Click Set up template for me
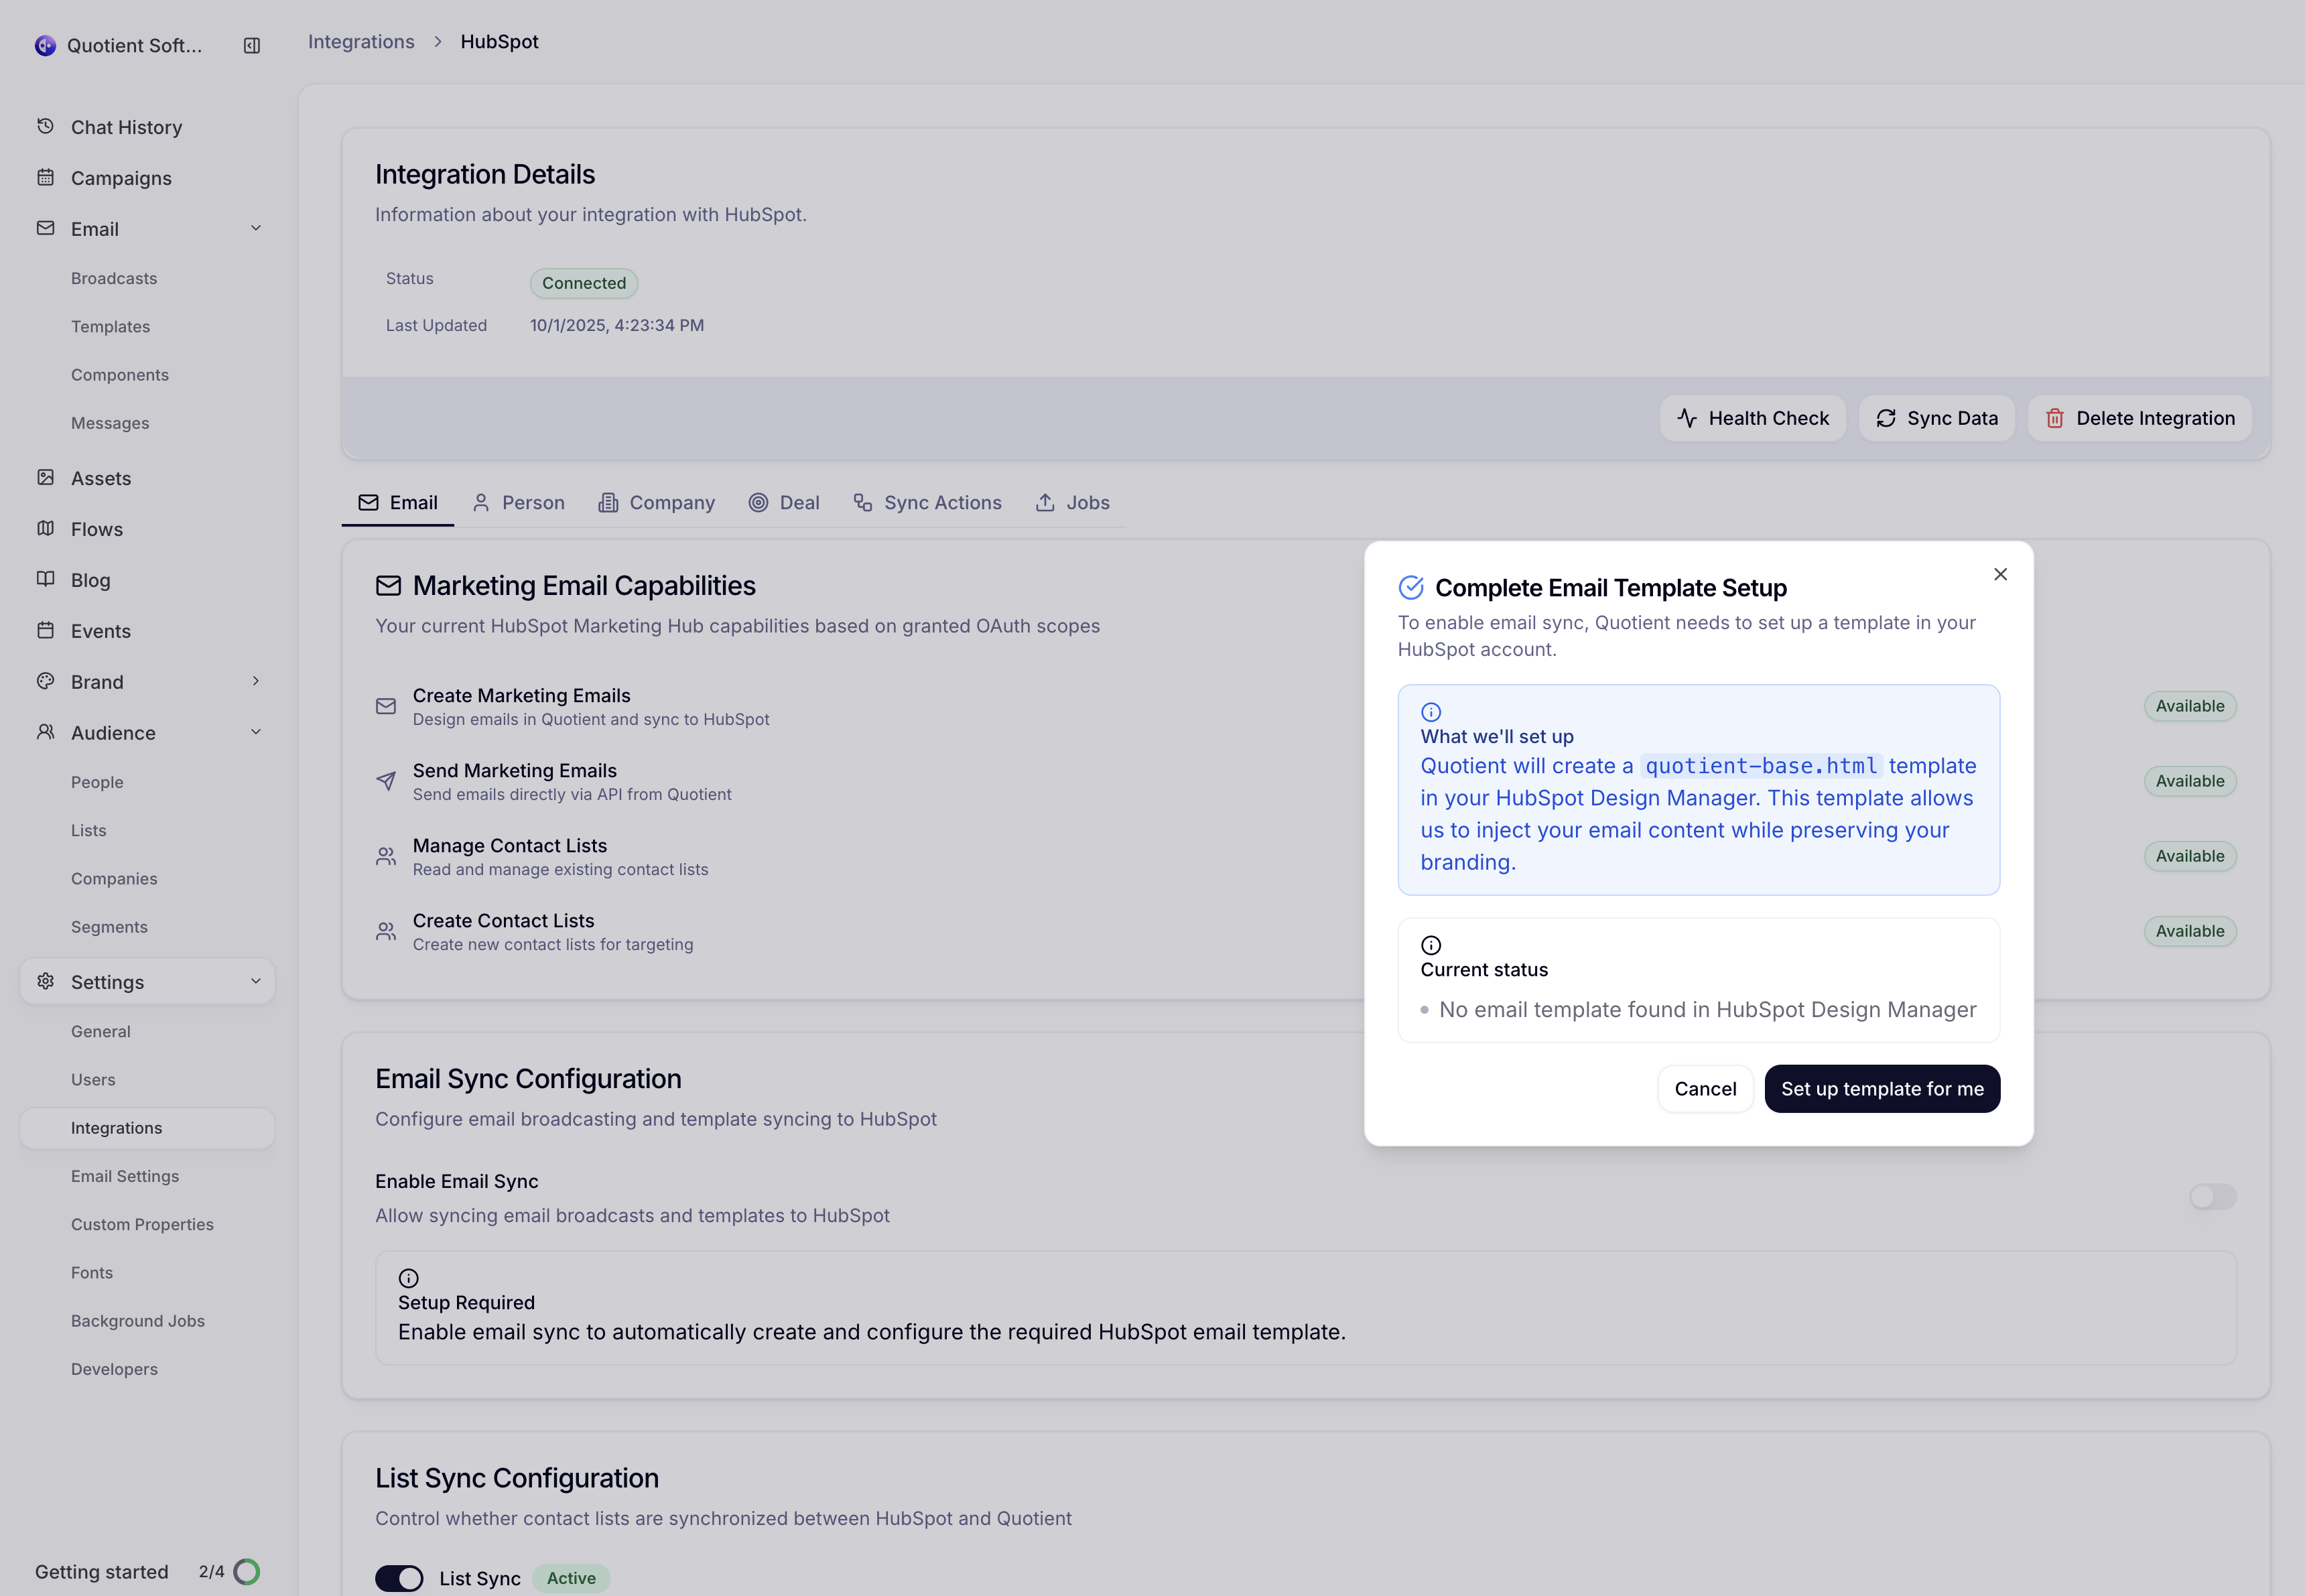The height and width of the screenshot is (1596, 2305). coord(1882,1088)
